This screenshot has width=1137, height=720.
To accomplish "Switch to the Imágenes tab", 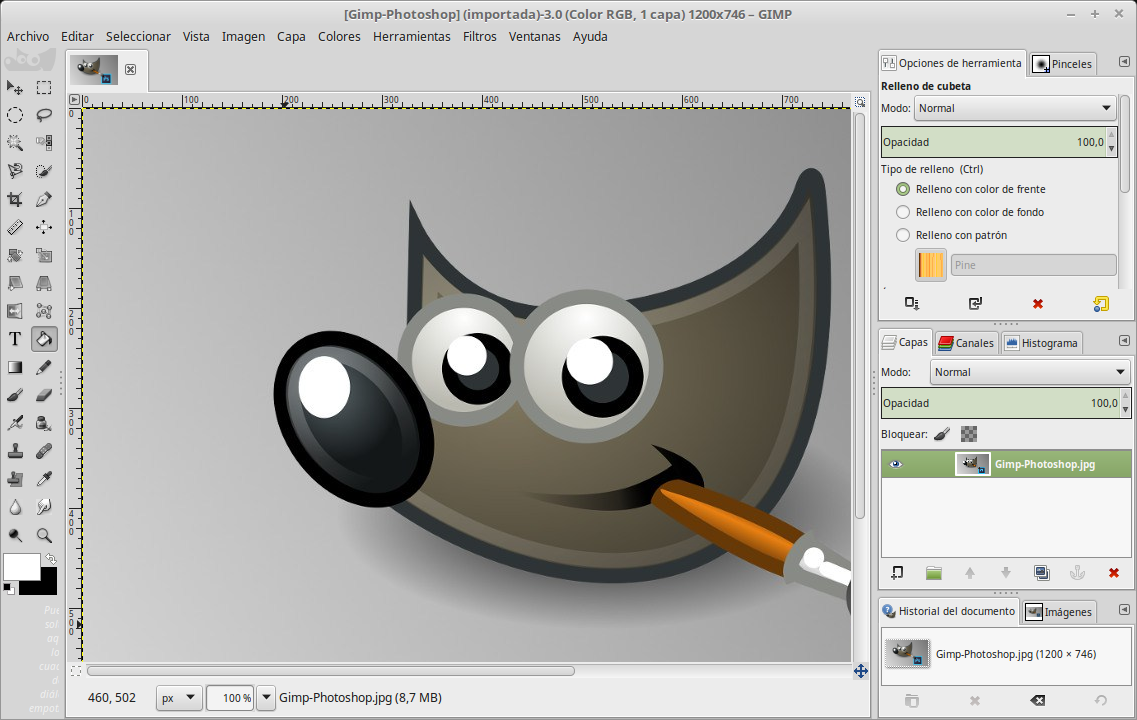I will 1059,612.
